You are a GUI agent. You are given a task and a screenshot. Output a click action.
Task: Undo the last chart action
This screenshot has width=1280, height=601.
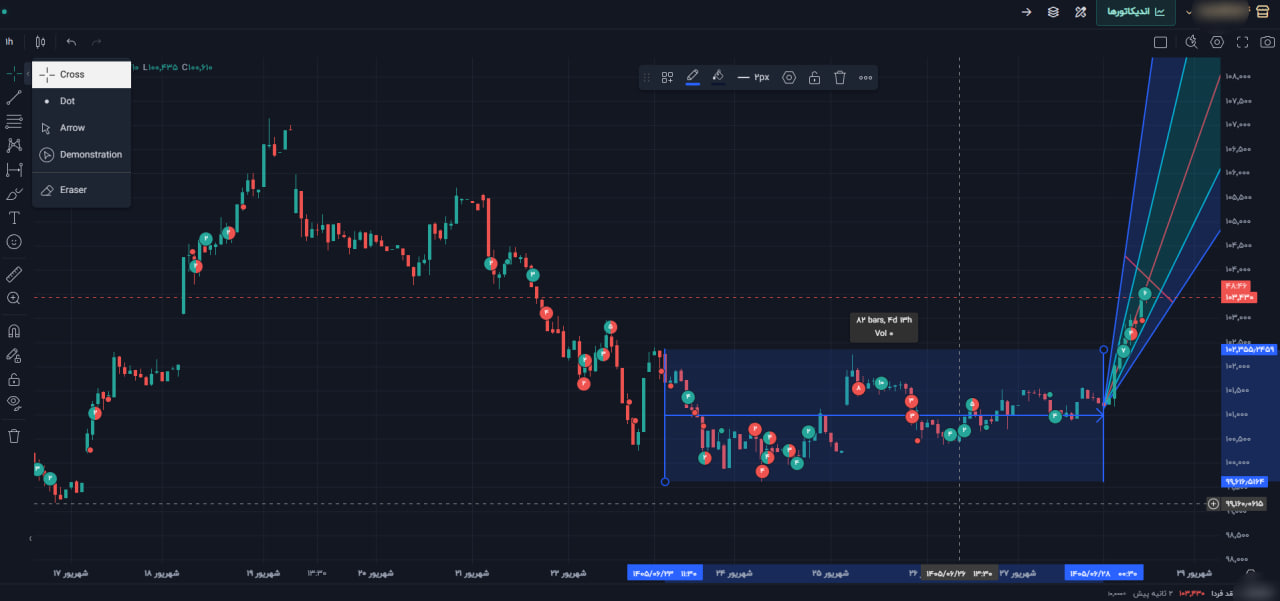coord(71,42)
